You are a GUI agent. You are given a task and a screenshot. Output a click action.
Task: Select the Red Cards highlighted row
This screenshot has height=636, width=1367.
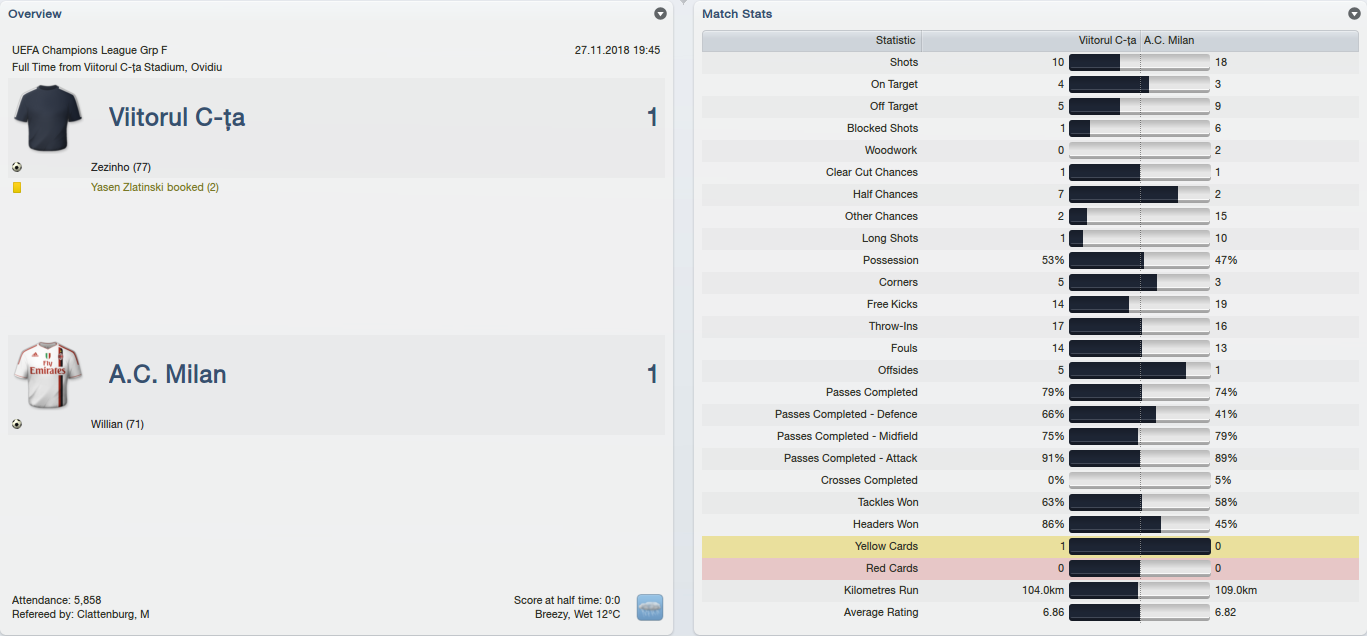1030,568
